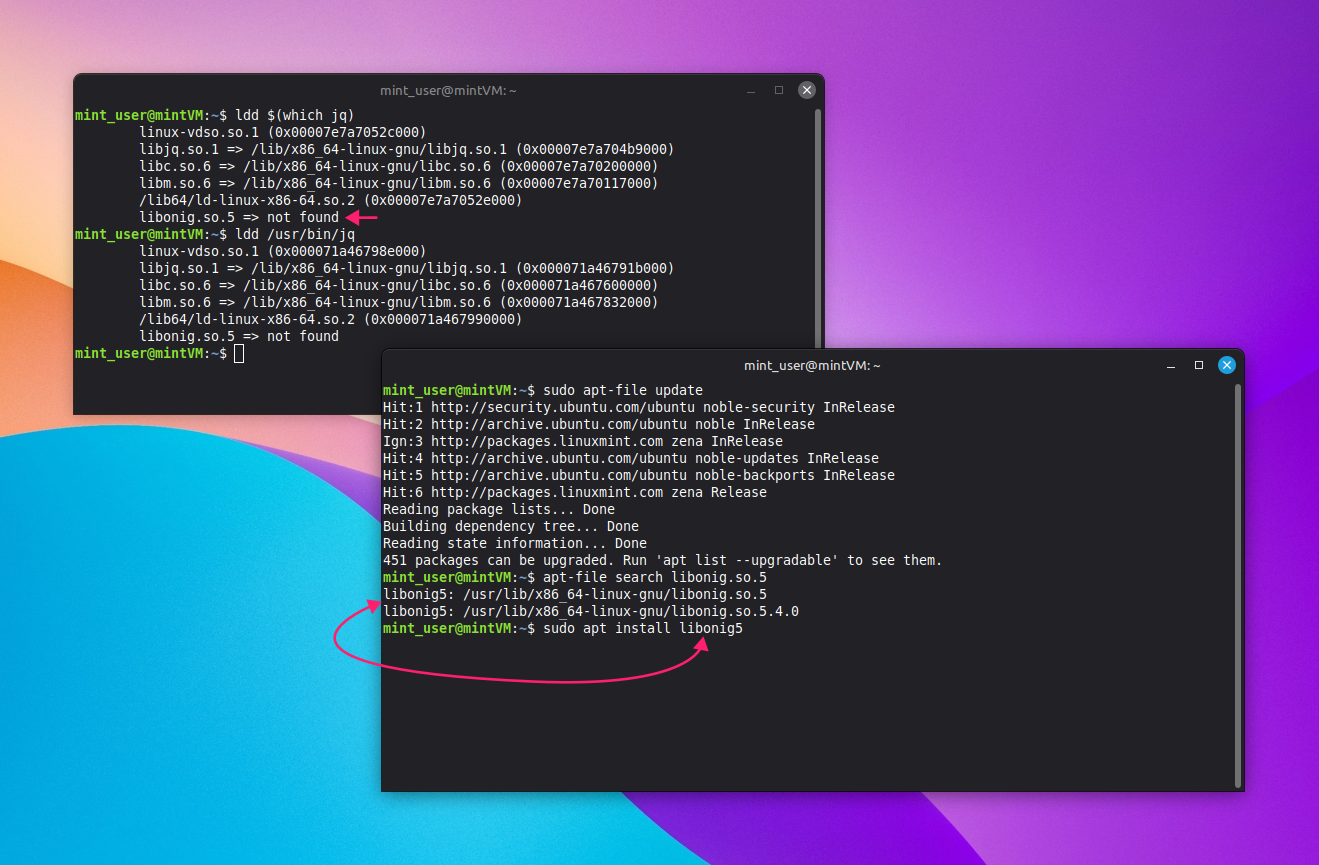Click libjq.so.1 line with 0x00007e7a704b9000
This screenshot has height=865, width=1319.
pos(407,149)
